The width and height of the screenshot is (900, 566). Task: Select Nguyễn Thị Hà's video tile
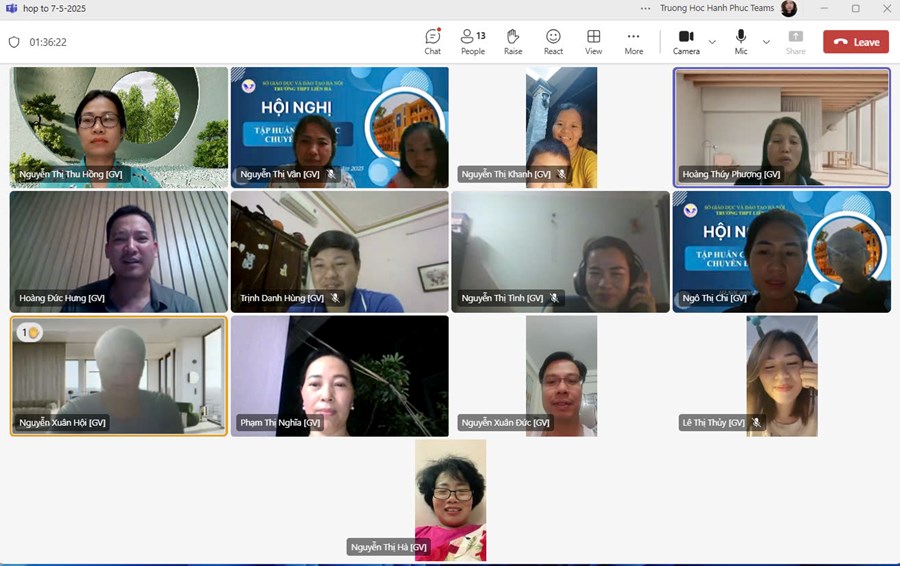450,500
